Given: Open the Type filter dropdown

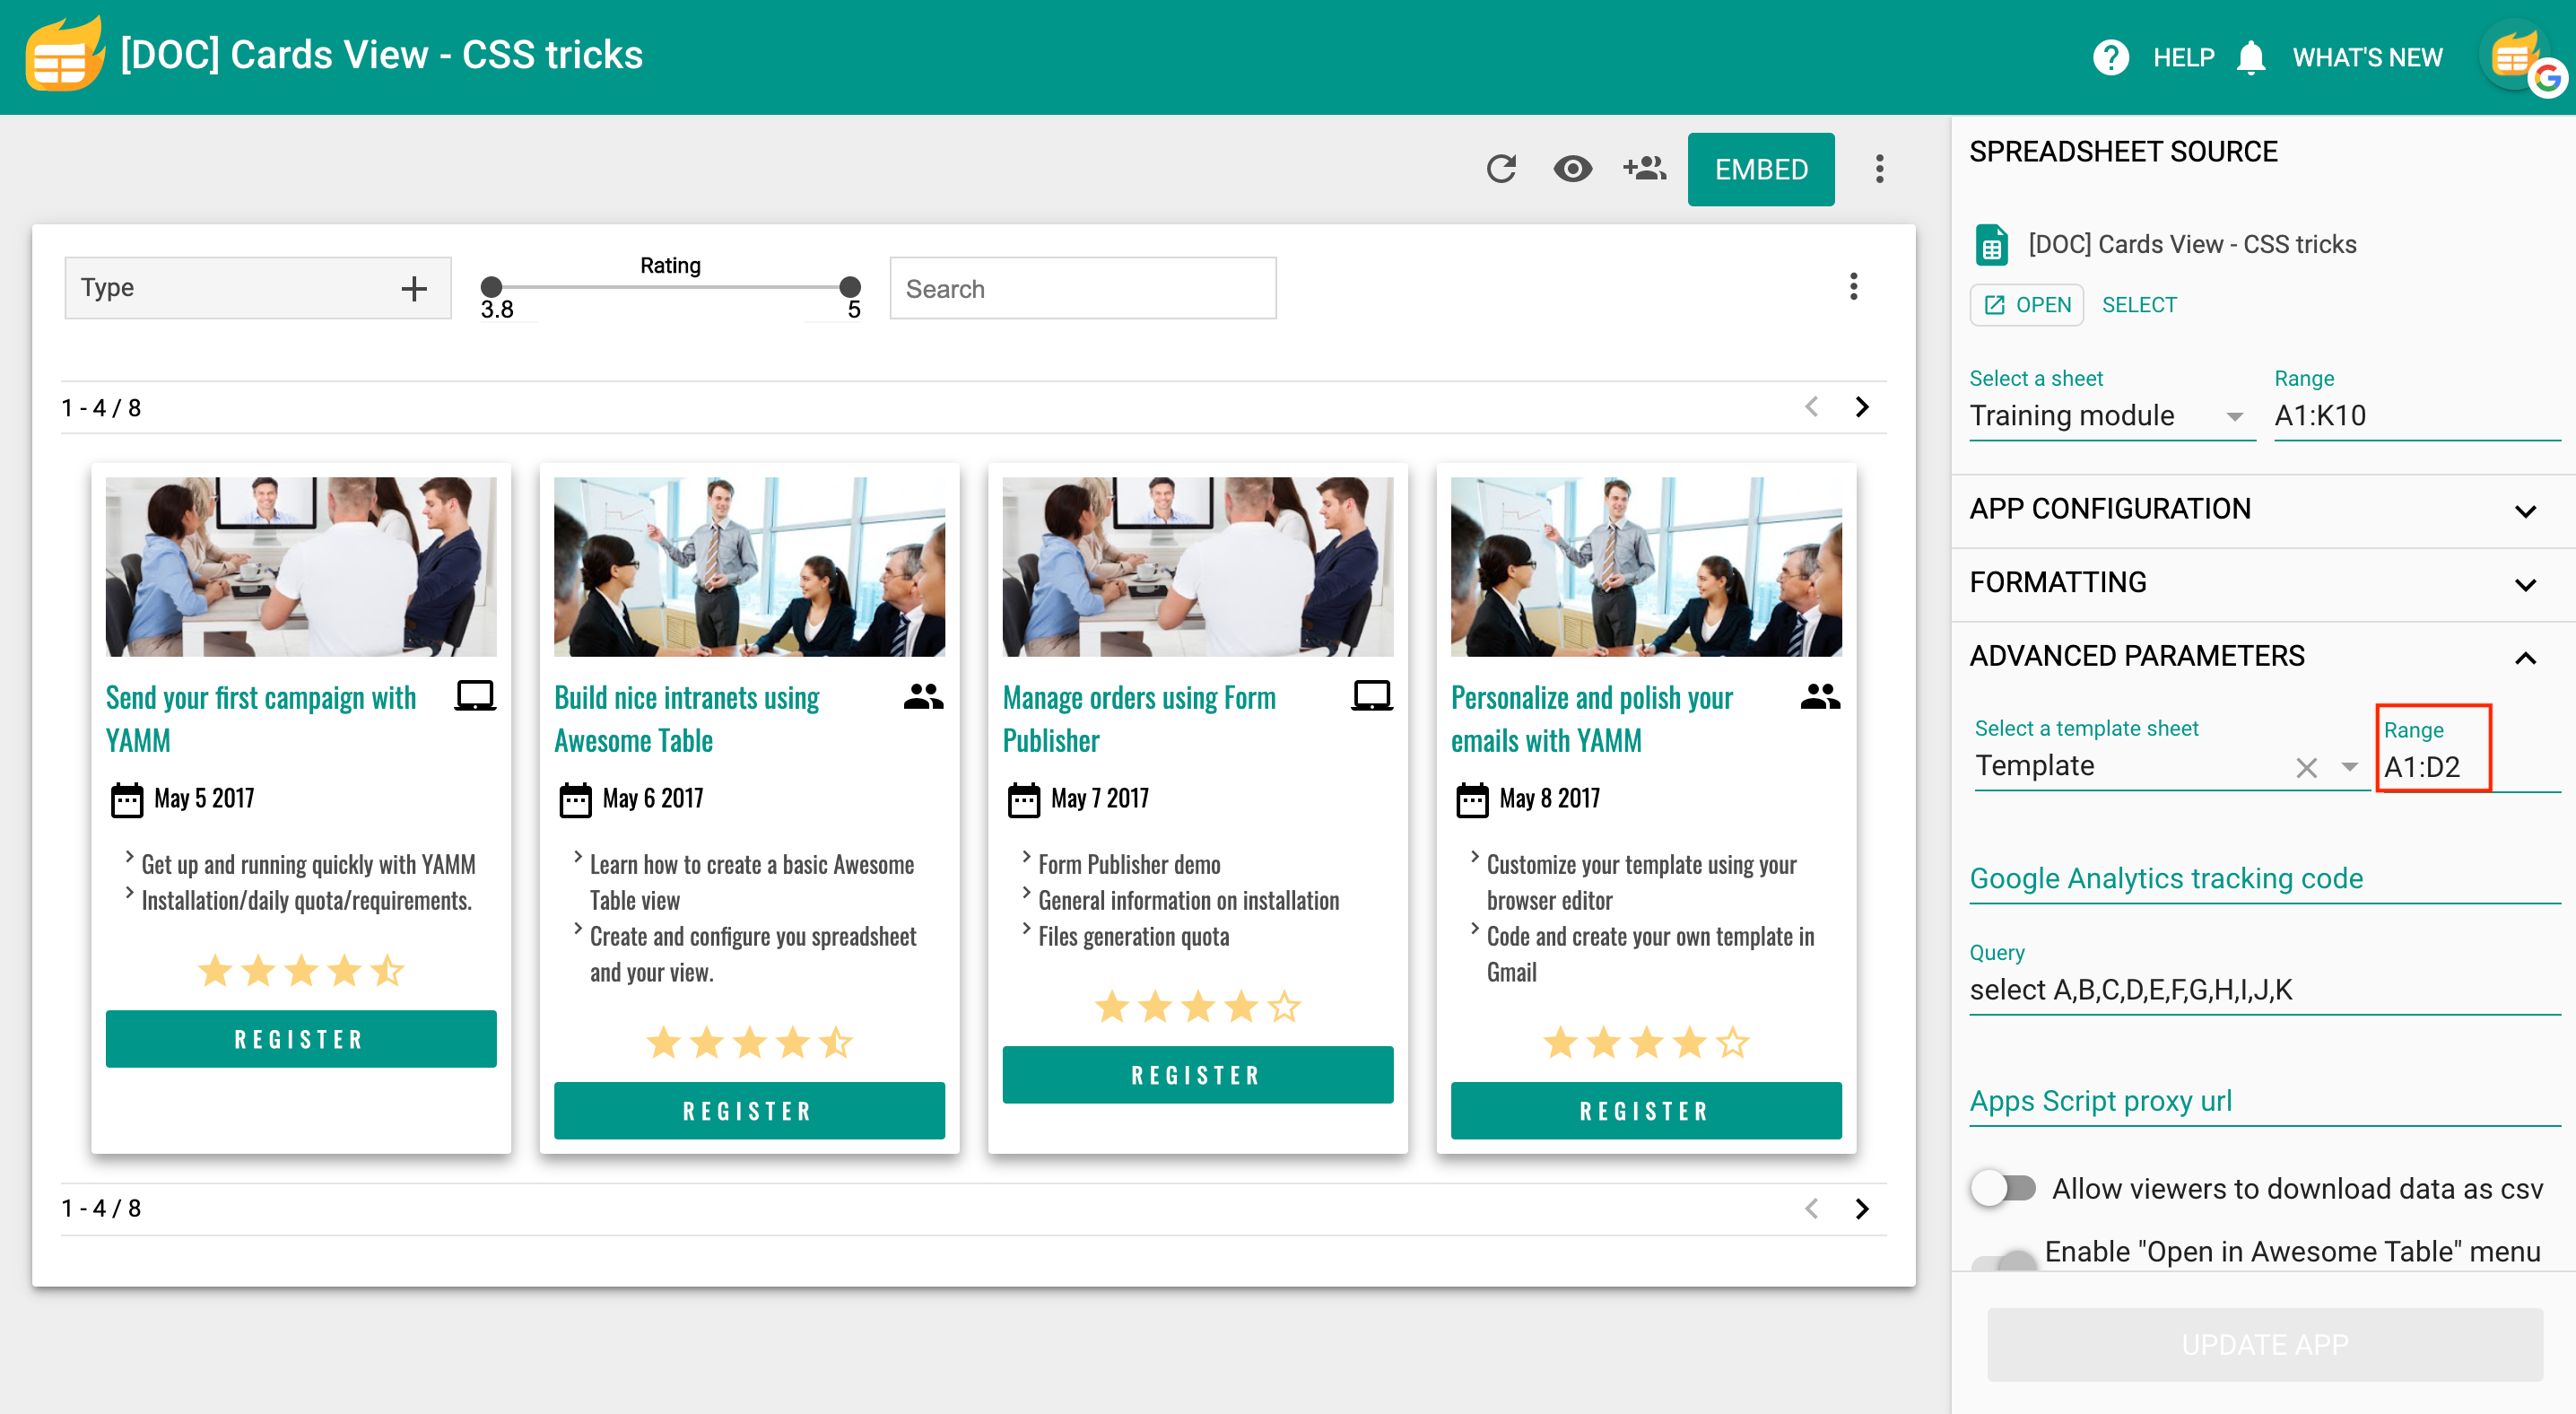Looking at the screenshot, I should click(258, 288).
